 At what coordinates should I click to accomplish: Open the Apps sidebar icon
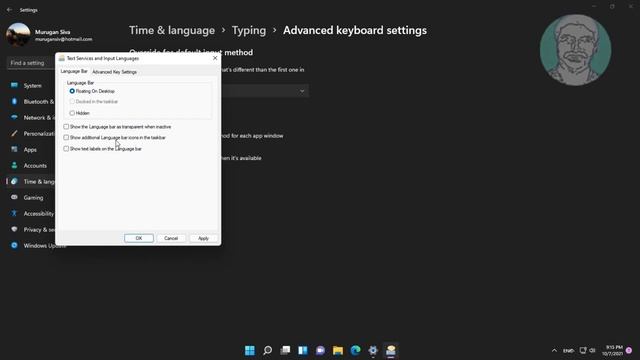click(14, 149)
